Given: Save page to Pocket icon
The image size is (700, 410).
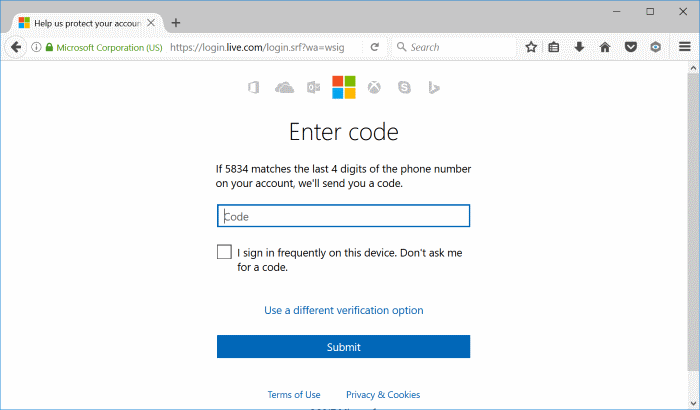Looking at the screenshot, I should pyautogui.click(x=630, y=47).
